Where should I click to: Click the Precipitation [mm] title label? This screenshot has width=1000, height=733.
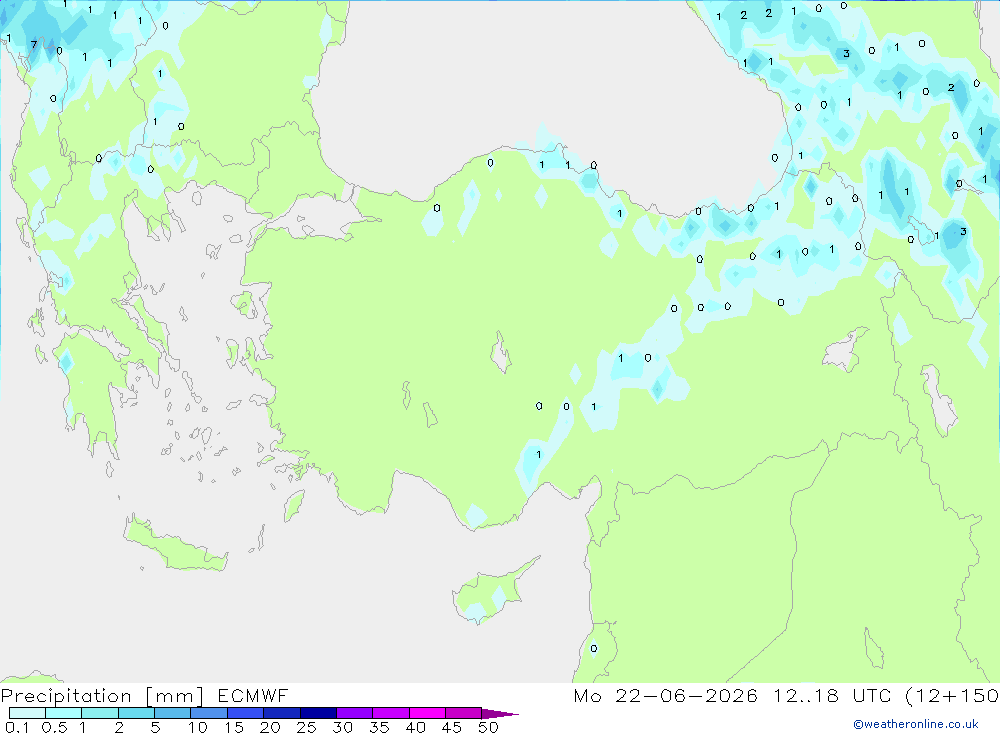point(102,695)
